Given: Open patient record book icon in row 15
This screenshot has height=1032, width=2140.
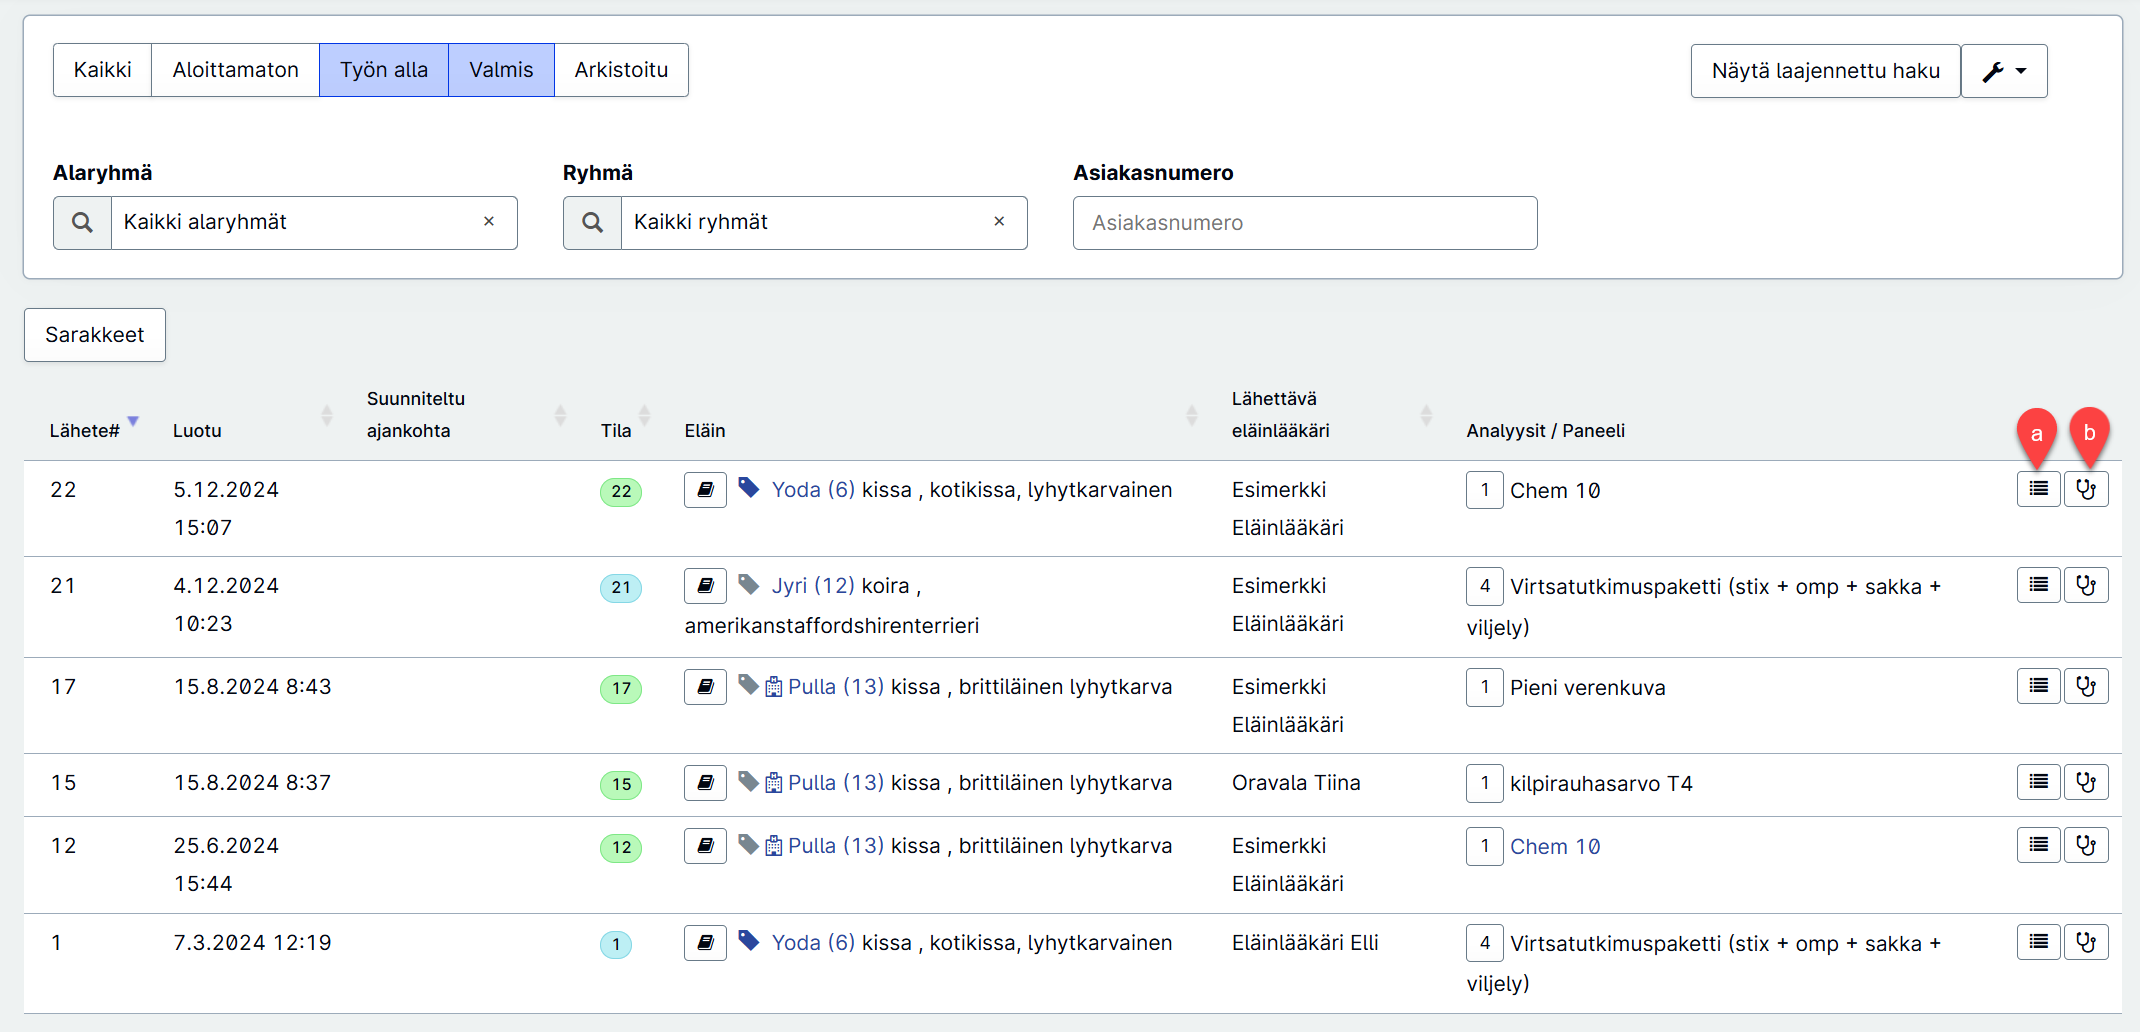Looking at the screenshot, I should click(x=705, y=783).
